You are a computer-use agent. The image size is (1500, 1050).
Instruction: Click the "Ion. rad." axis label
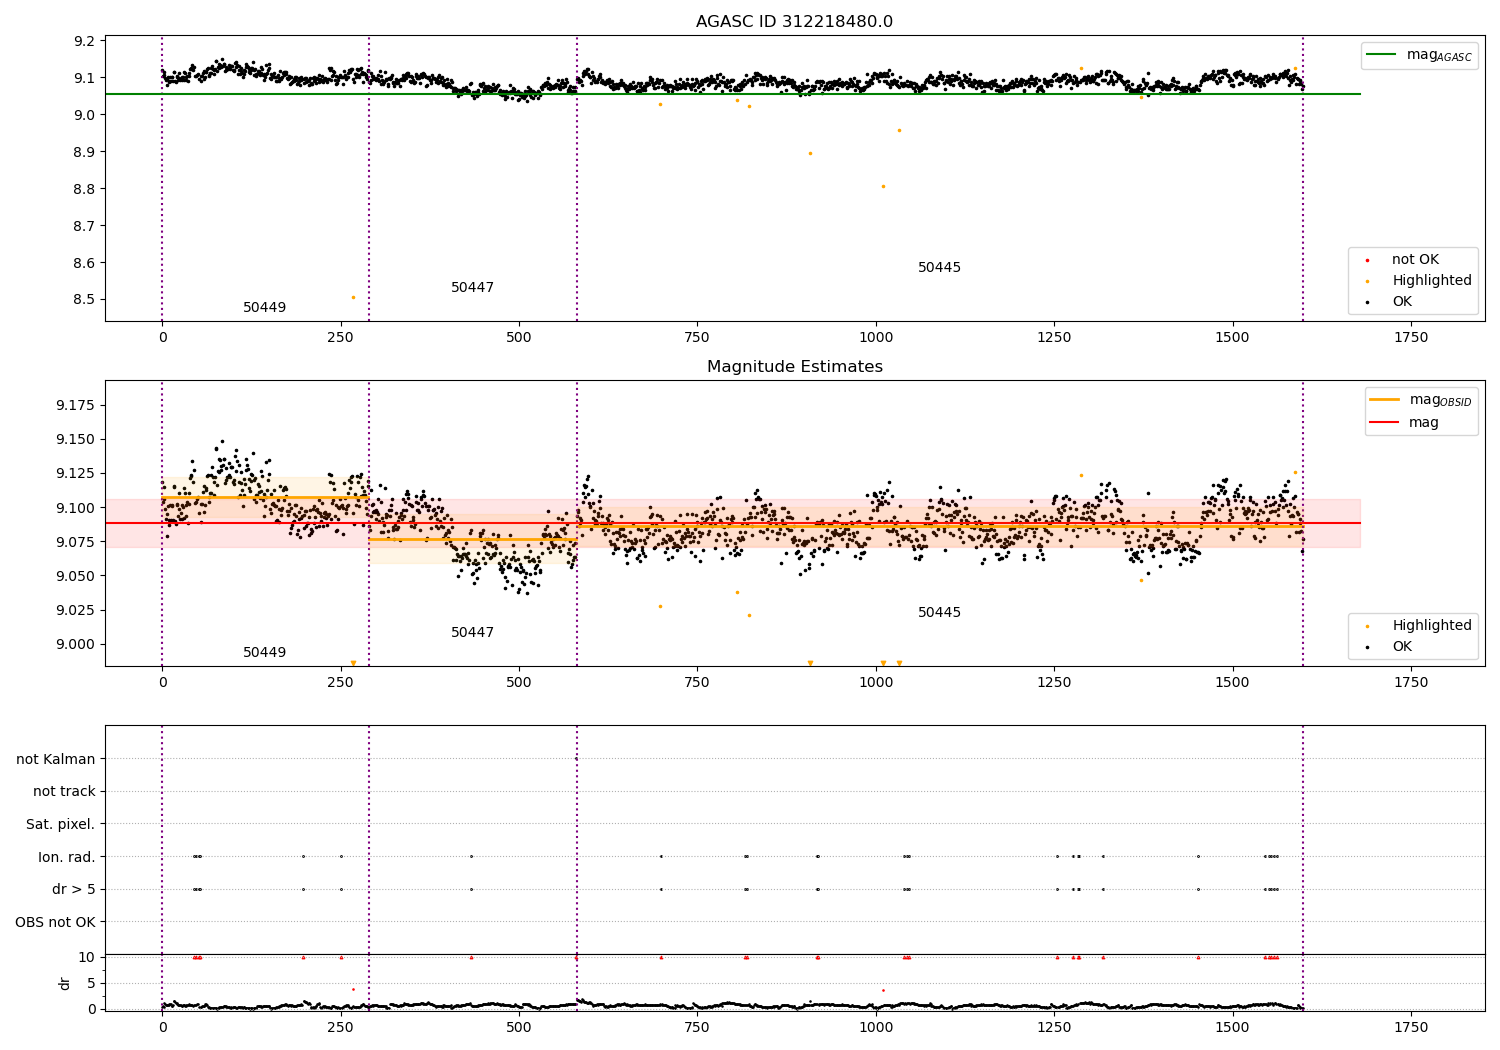click(x=67, y=857)
